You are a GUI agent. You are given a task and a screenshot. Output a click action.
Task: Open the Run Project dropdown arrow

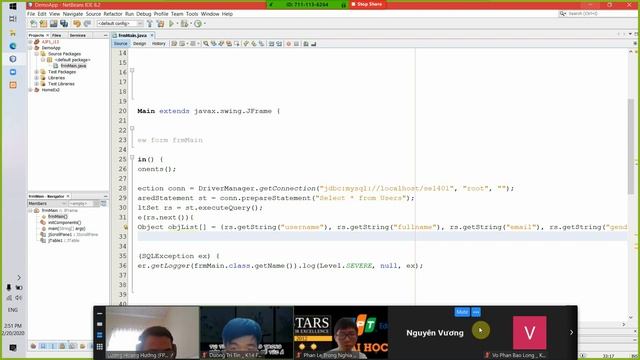(x=177, y=24)
